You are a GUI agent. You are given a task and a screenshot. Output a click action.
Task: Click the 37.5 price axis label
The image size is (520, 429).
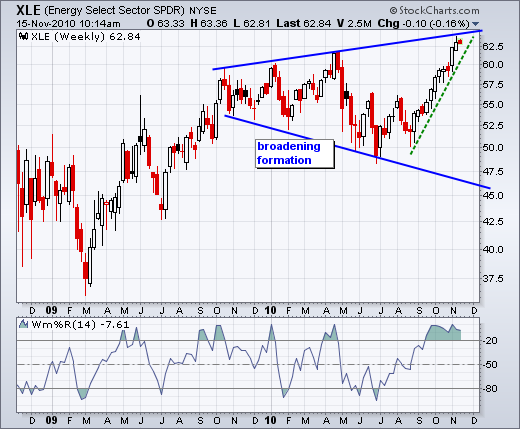pos(493,278)
